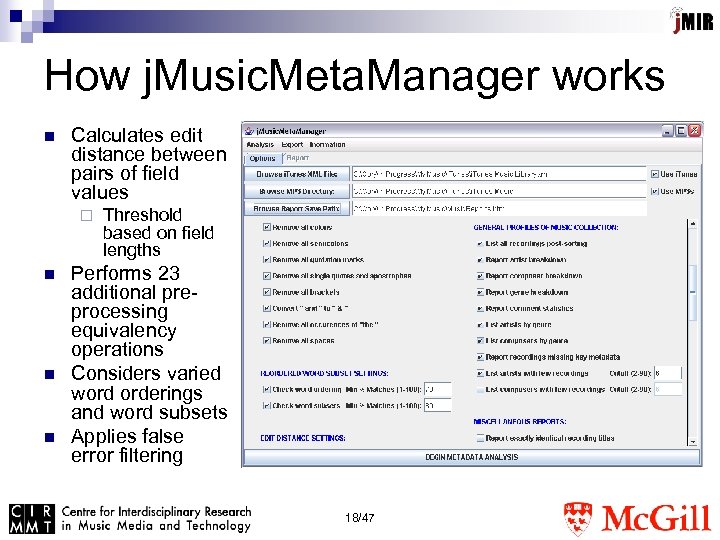Toggle Report genre breakdown checkbox
Viewport: 720px width, 540px height.
pyautogui.click(x=480, y=292)
